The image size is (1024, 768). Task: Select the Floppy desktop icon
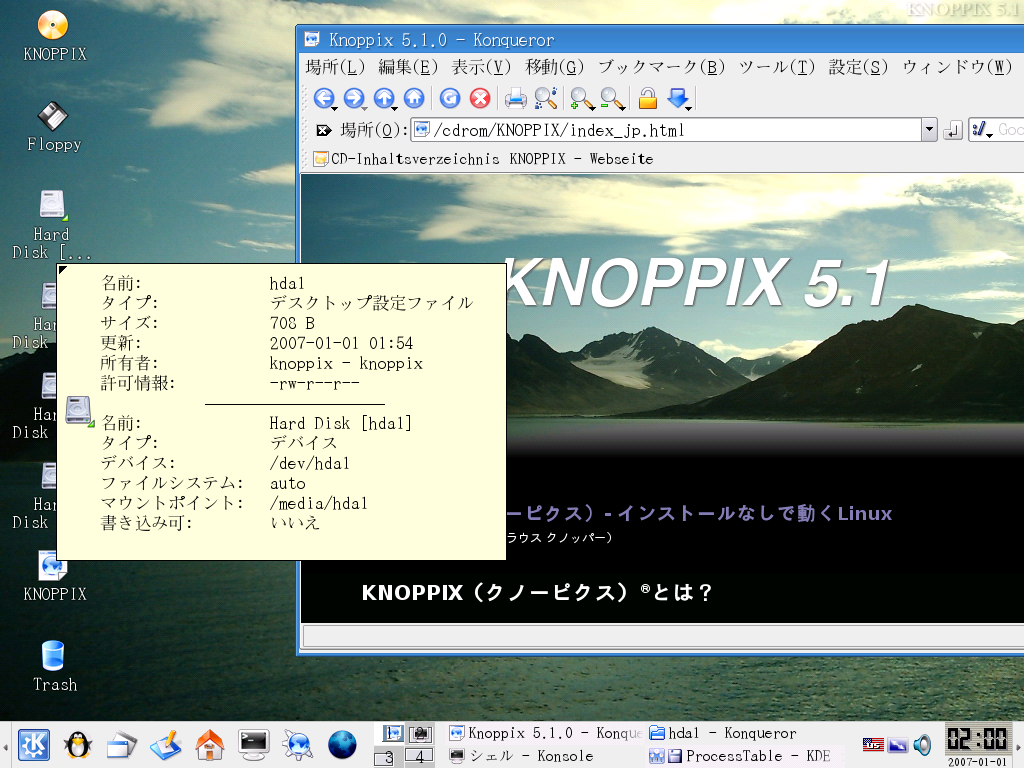(x=54, y=127)
